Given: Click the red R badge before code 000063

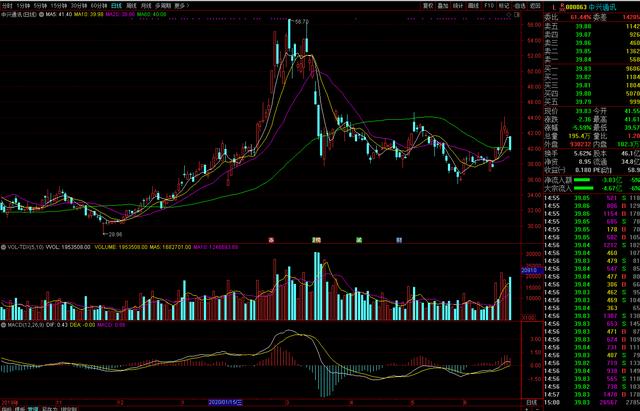Looking at the screenshot, I should pyautogui.click(x=562, y=7).
